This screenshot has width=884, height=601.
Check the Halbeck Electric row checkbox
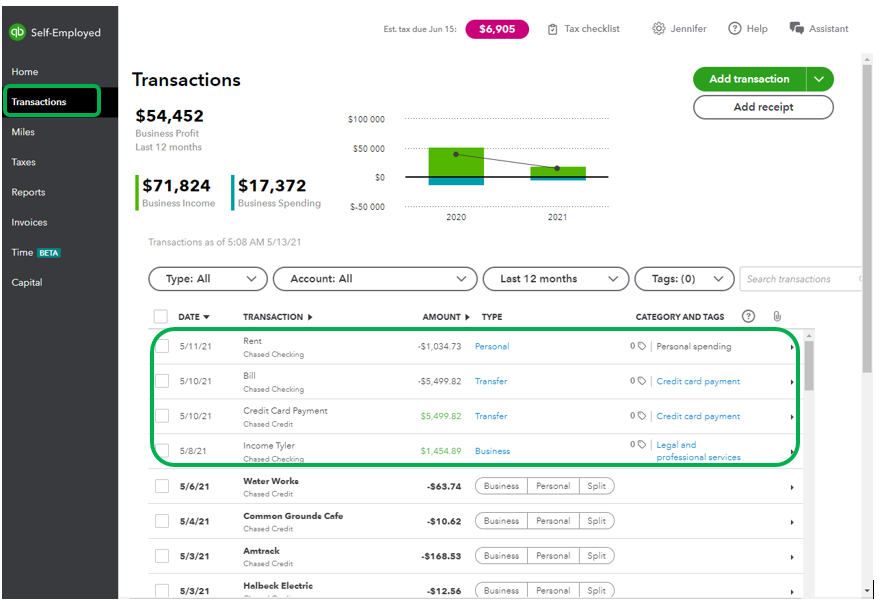pos(162,590)
